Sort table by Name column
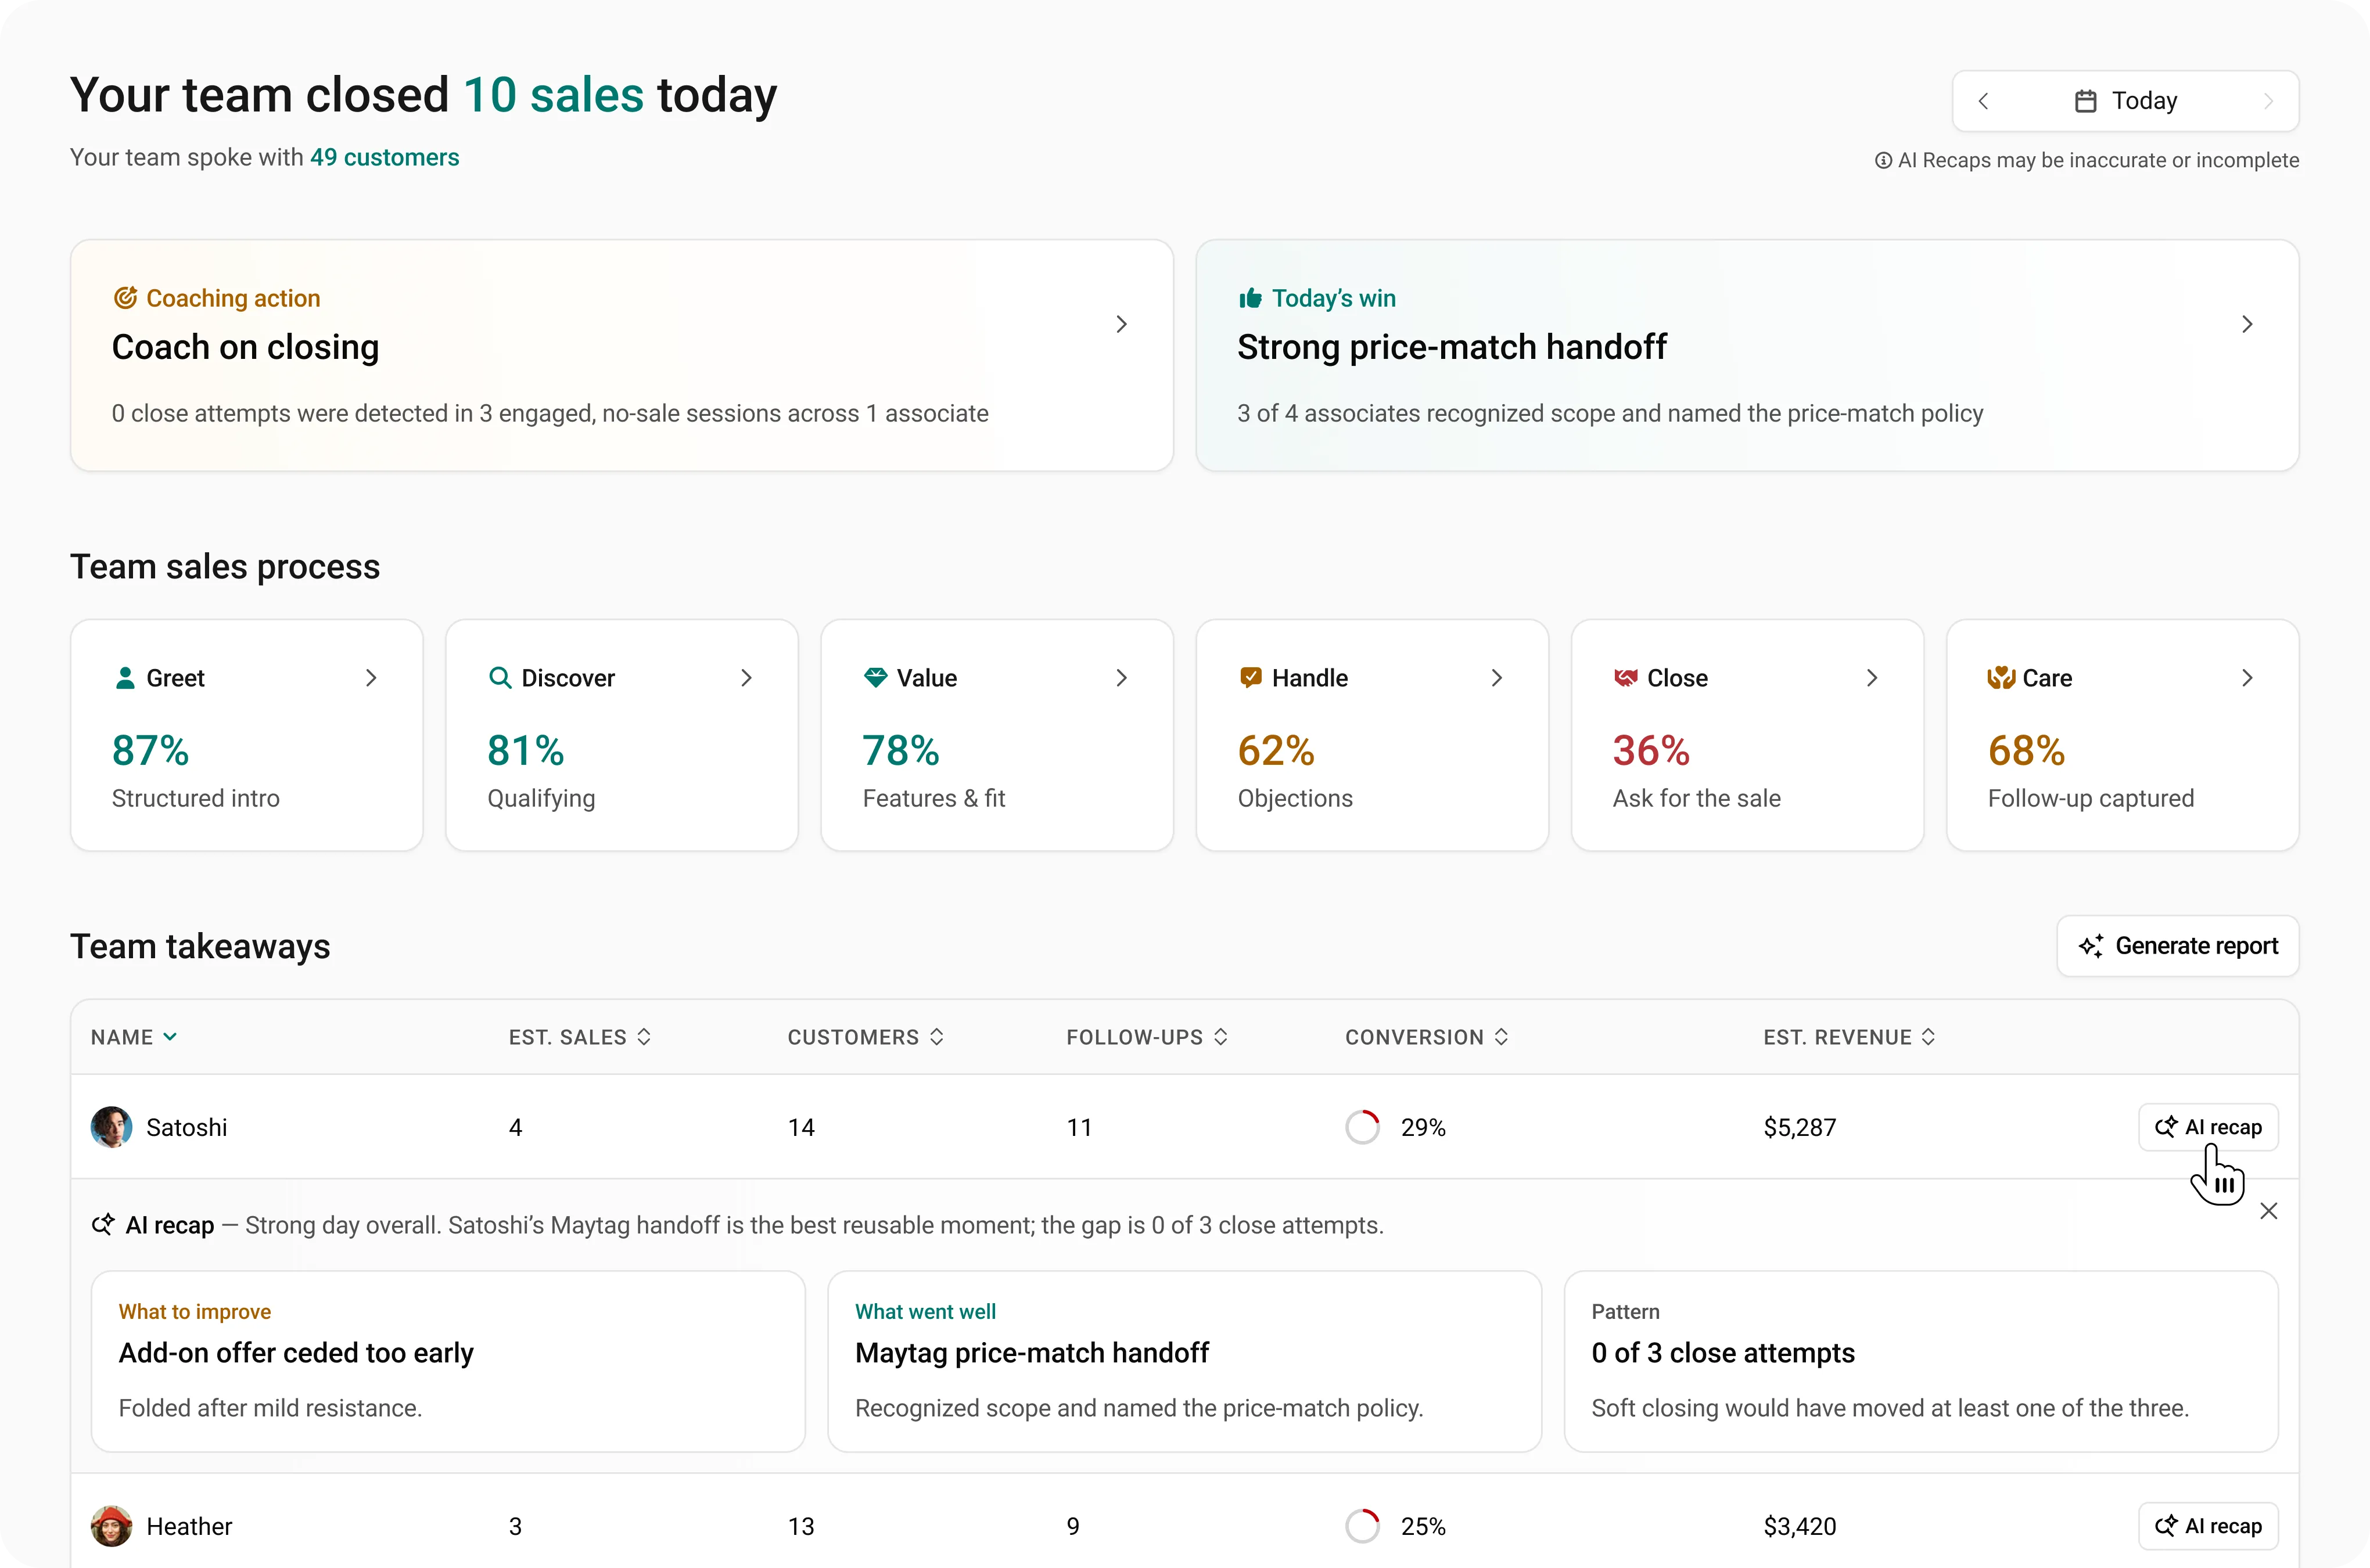The width and height of the screenshot is (2370, 1568). (134, 1037)
